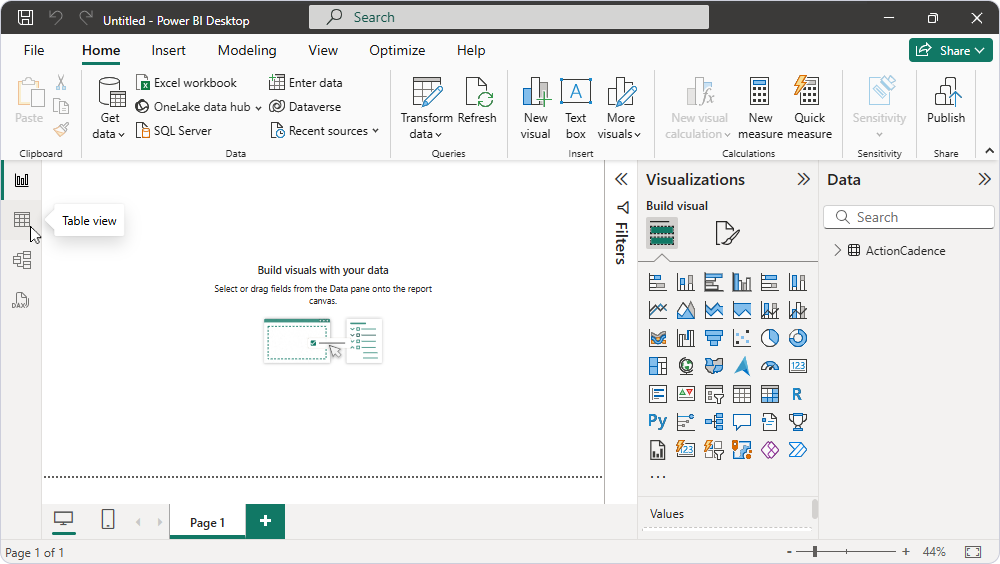Open the Share dropdown button
The image size is (1000, 564).
click(950, 50)
